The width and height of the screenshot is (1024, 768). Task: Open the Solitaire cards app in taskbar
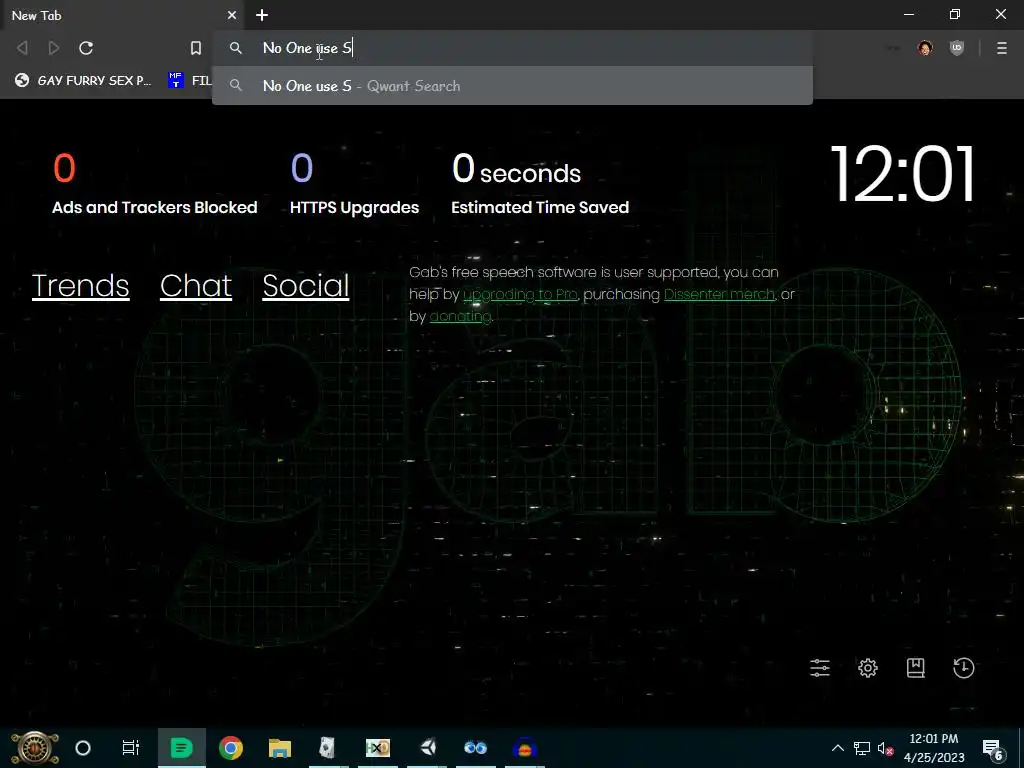pyautogui.click(x=328, y=748)
